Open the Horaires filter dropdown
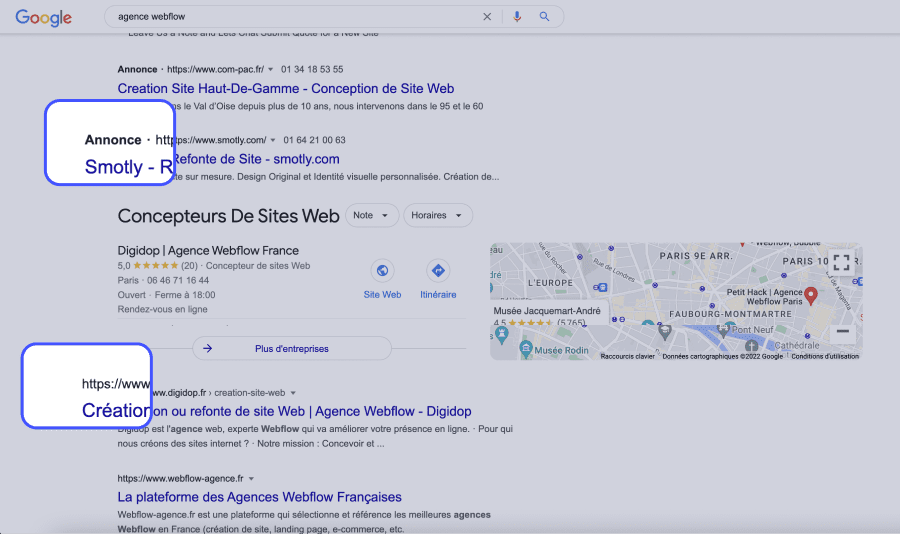The height and width of the screenshot is (534, 900). [437, 215]
